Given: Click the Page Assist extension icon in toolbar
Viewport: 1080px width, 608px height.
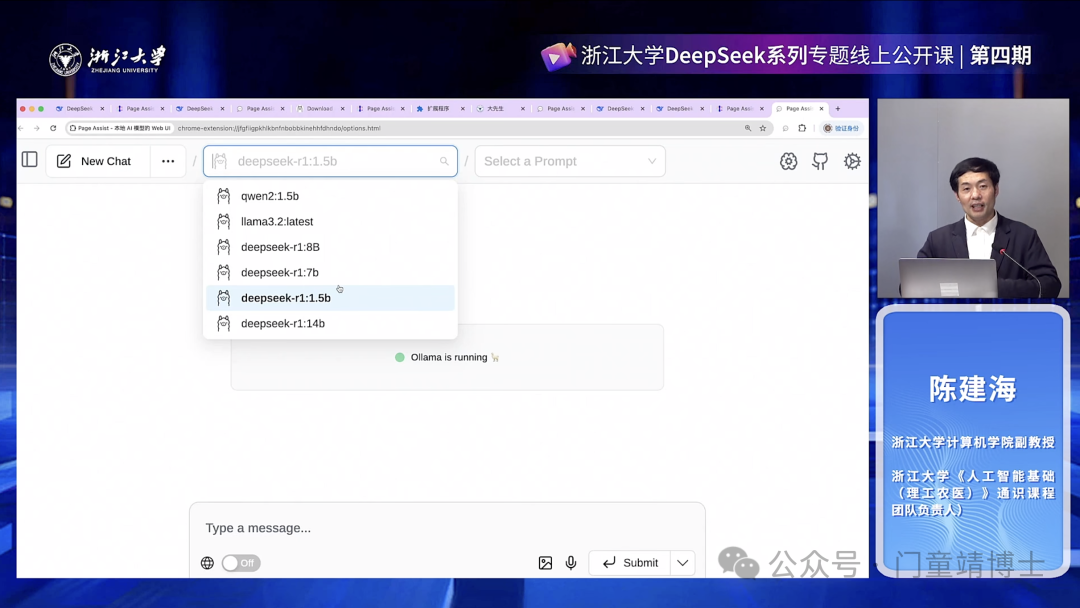Looking at the screenshot, I should (x=785, y=128).
